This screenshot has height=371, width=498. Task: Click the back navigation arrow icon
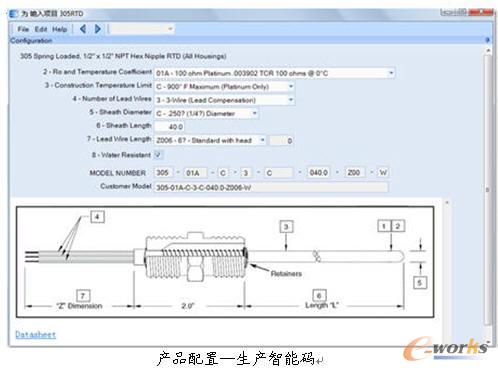point(83,29)
